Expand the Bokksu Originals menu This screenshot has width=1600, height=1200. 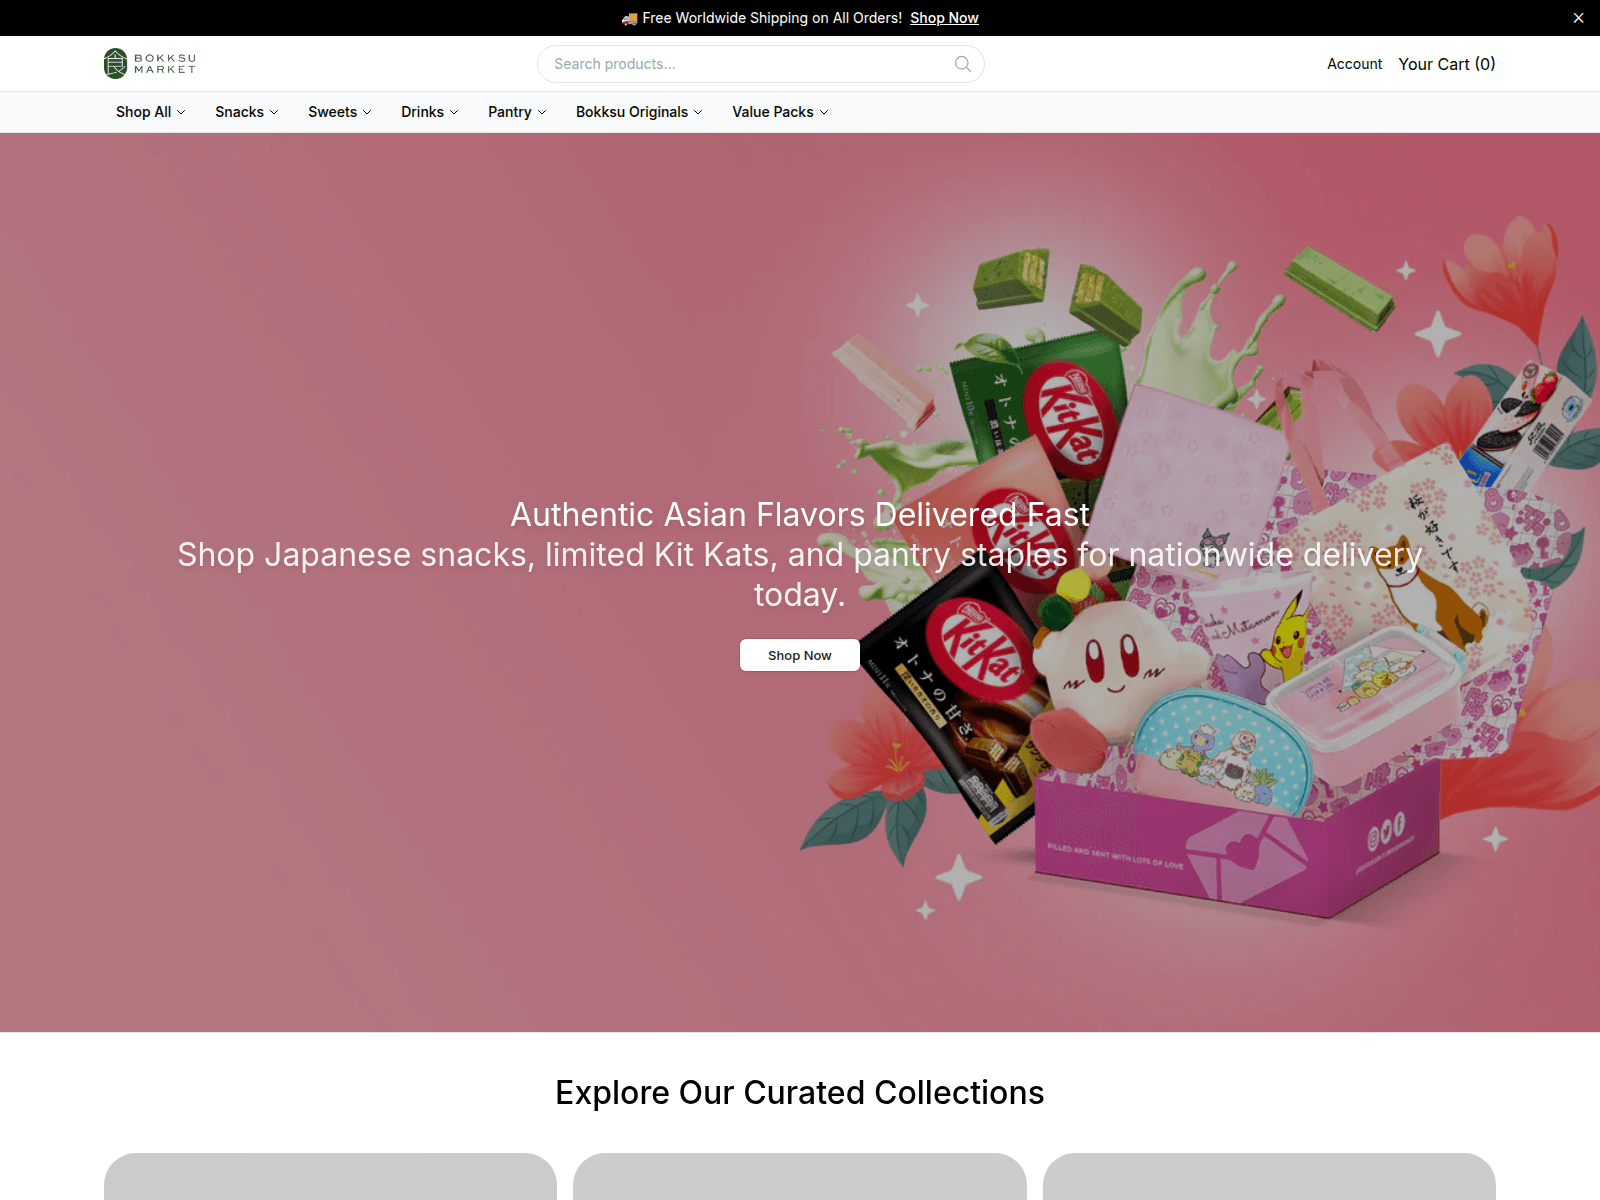639,112
